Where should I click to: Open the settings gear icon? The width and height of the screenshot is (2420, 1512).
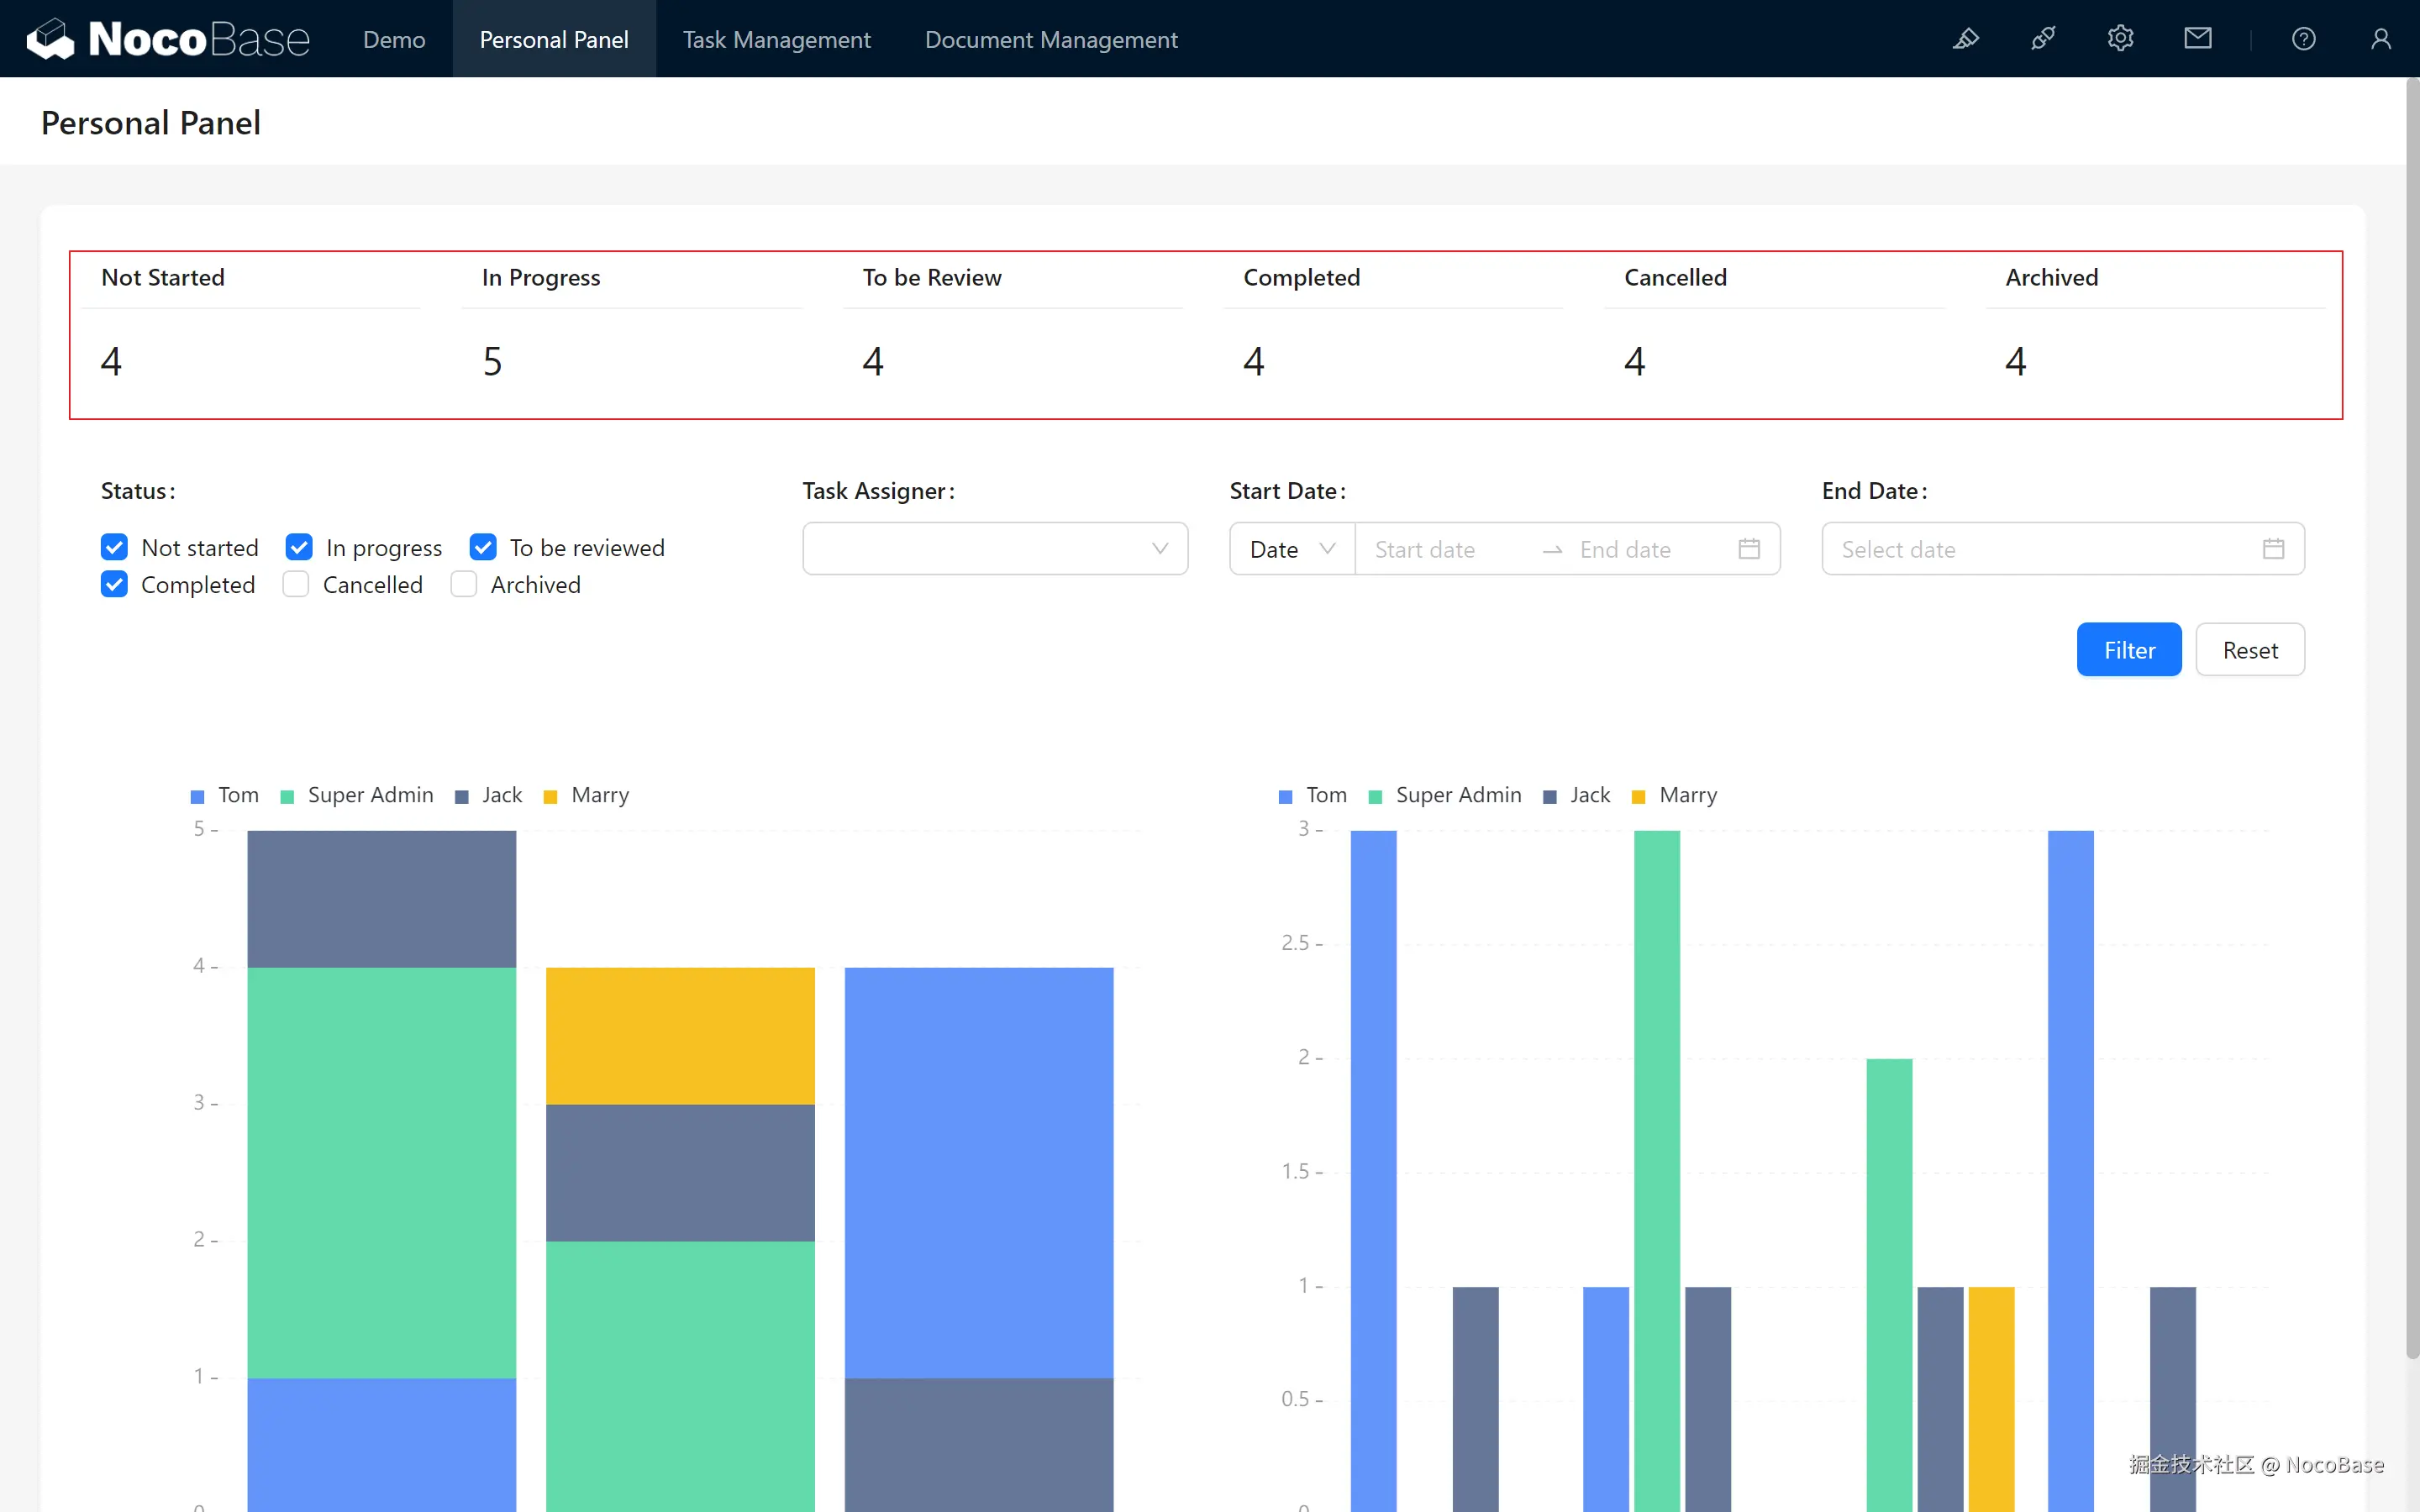pyautogui.click(x=2120, y=39)
